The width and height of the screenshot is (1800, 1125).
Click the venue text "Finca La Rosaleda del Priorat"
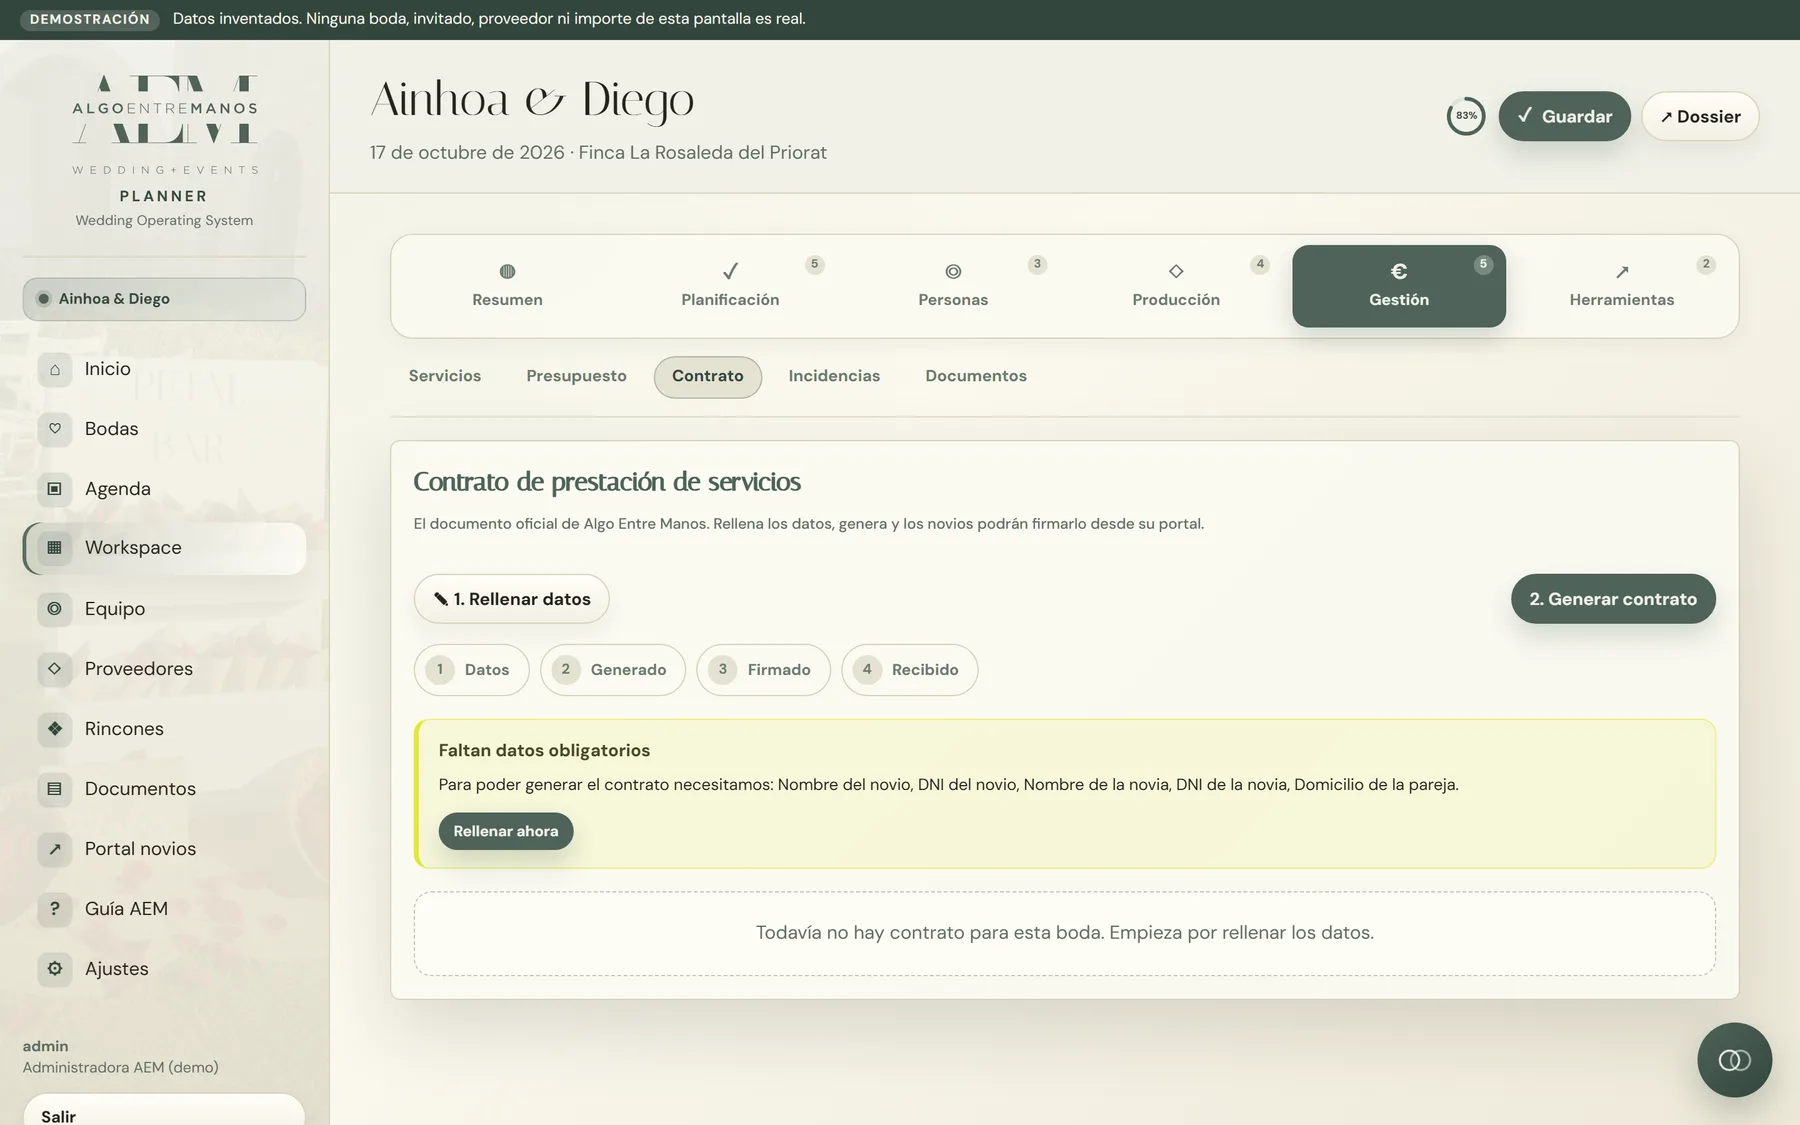coord(702,152)
